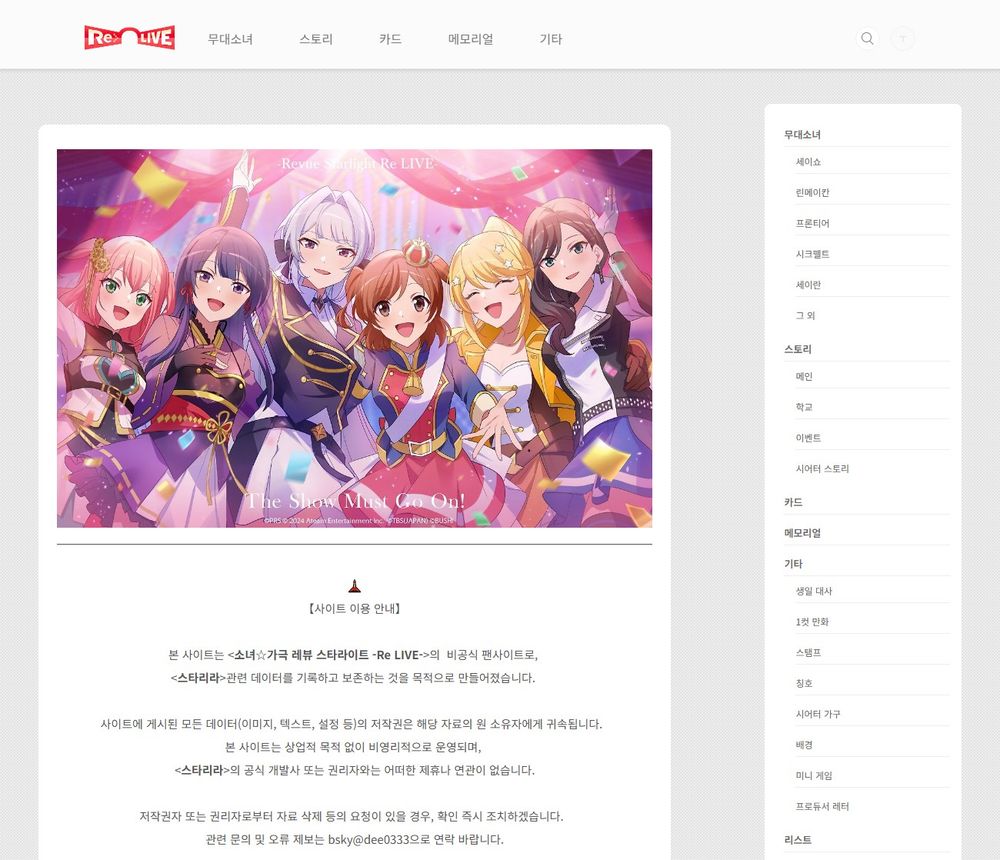Click the contact line containing bsky@dee0333
The width and height of the screenshot is (1000, 860).
point(355,839)
